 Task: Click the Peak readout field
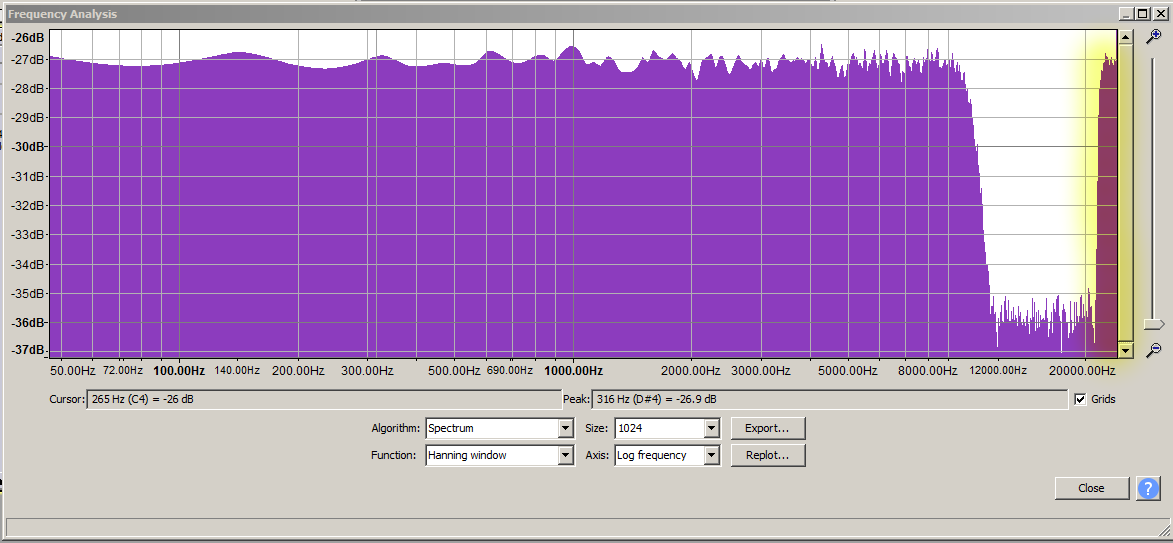coord(830,399)
